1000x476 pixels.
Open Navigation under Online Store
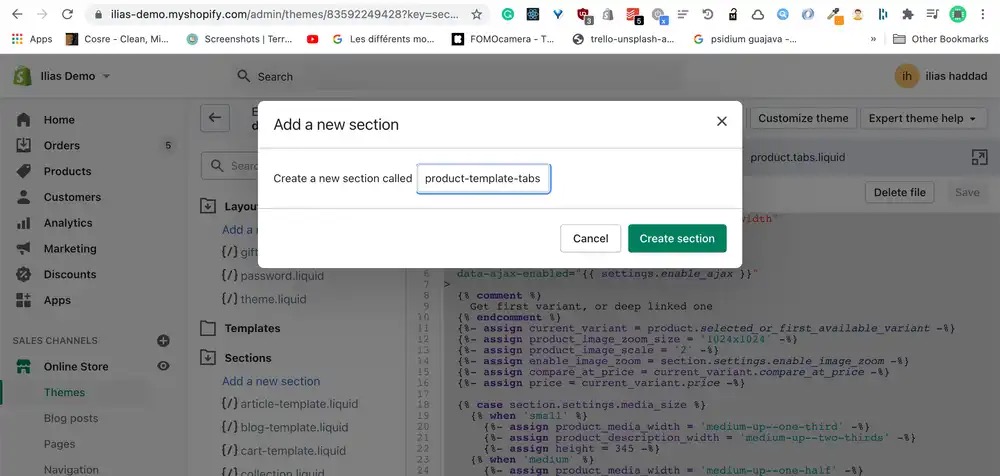pyautogui.click(x=71, y=470)
